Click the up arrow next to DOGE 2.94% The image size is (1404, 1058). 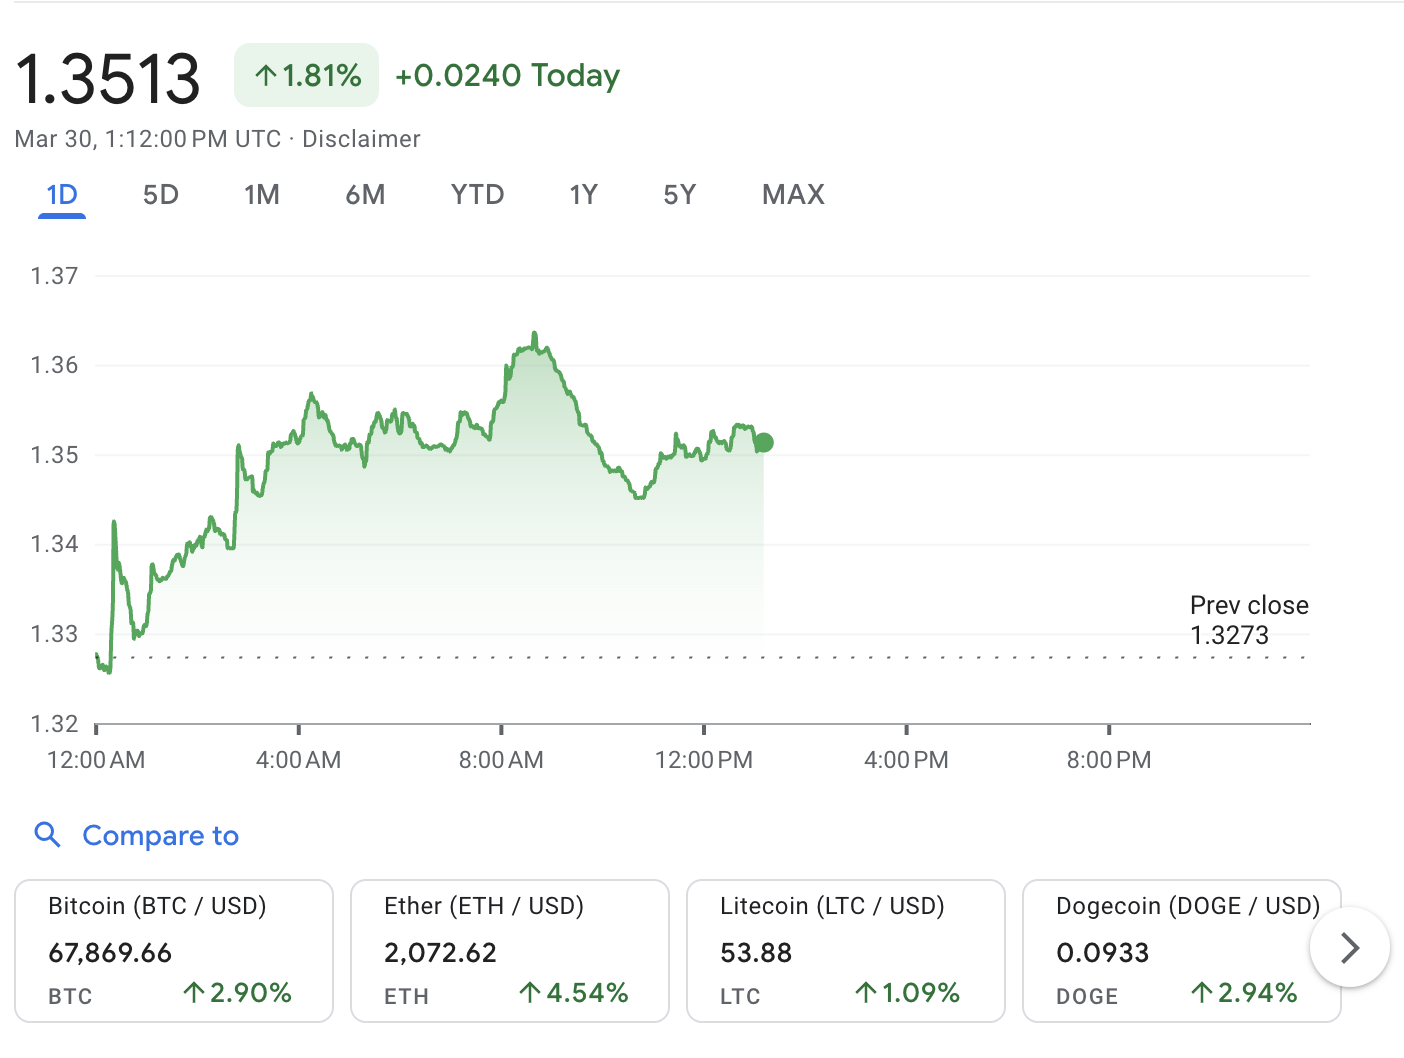(1203, 993)
